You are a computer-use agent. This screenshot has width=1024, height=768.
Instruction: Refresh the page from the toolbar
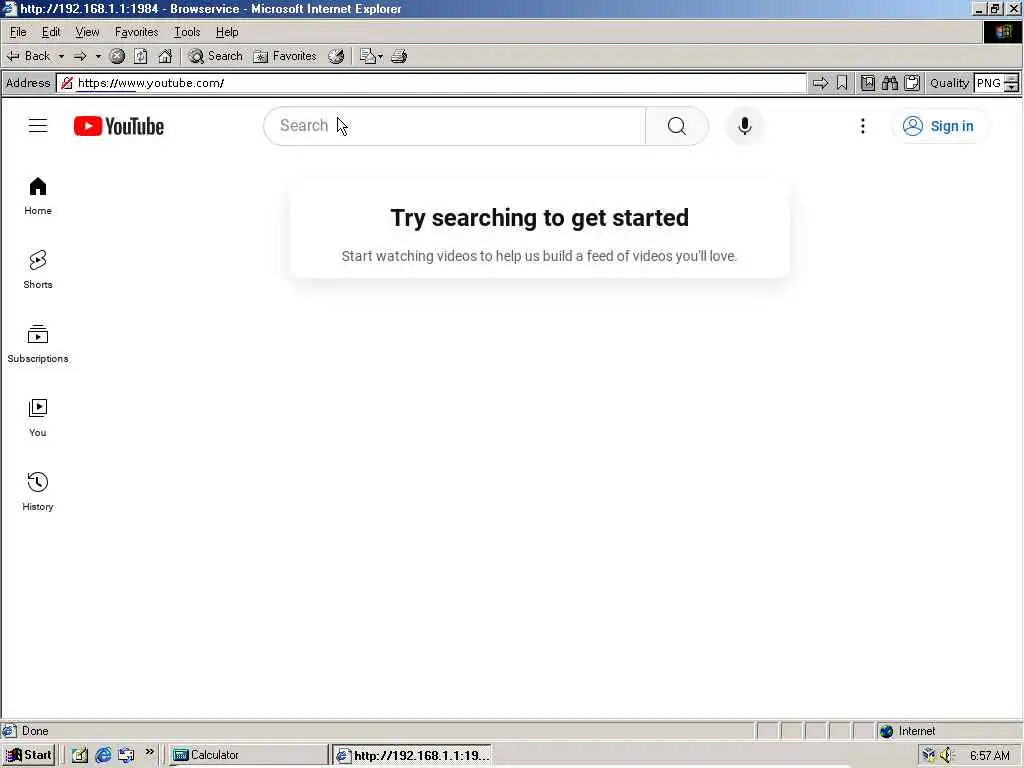[x=141, y=56]
